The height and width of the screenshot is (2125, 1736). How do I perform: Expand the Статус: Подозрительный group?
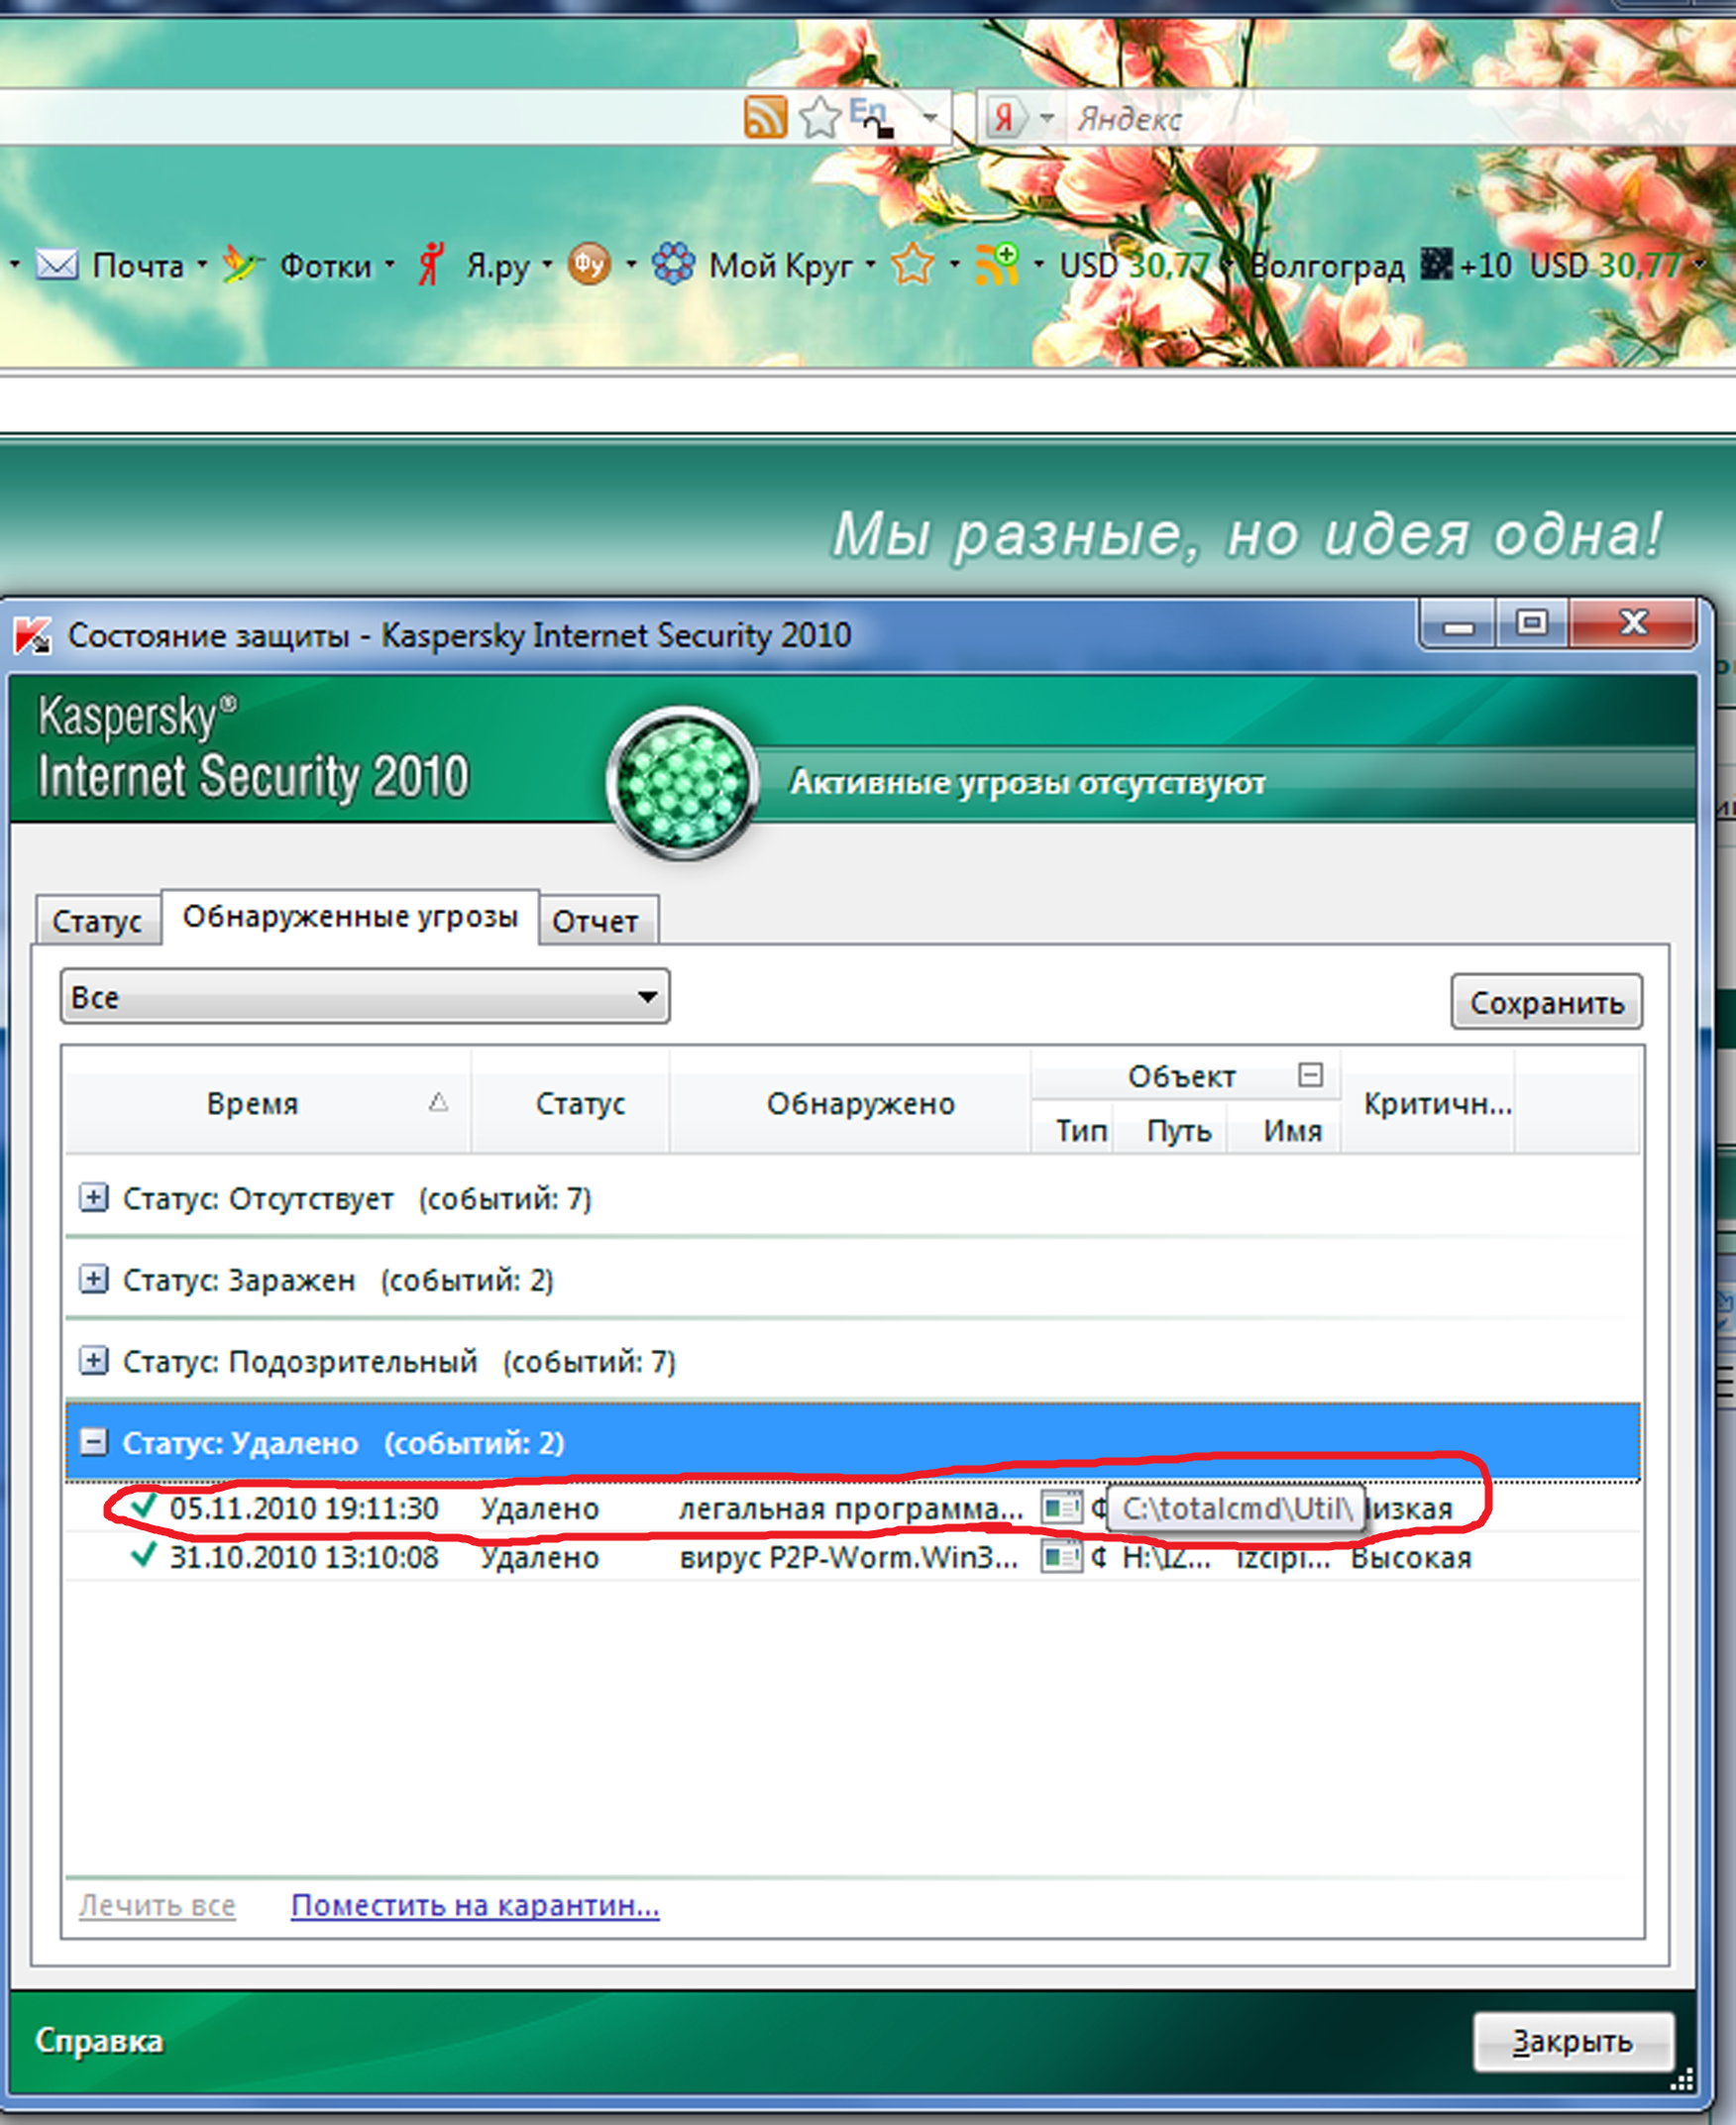[93, 1361]
